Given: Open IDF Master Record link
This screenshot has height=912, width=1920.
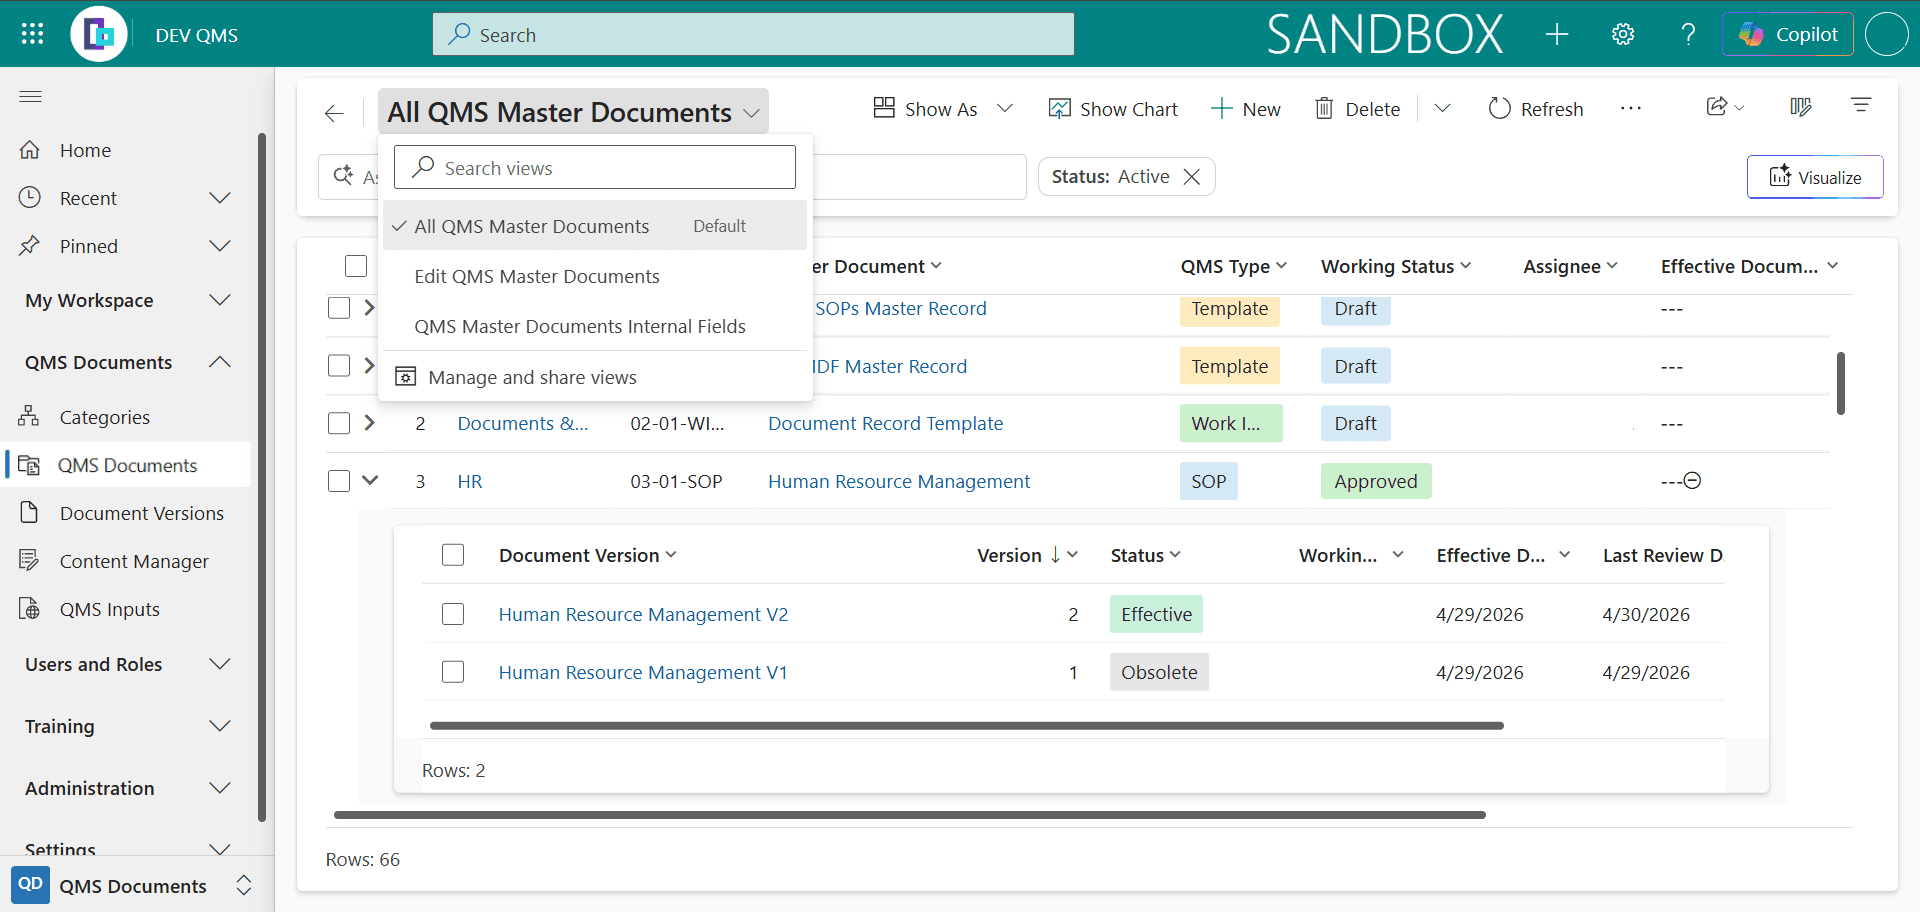Looking at the screenshot, I should tap(889, 366).
